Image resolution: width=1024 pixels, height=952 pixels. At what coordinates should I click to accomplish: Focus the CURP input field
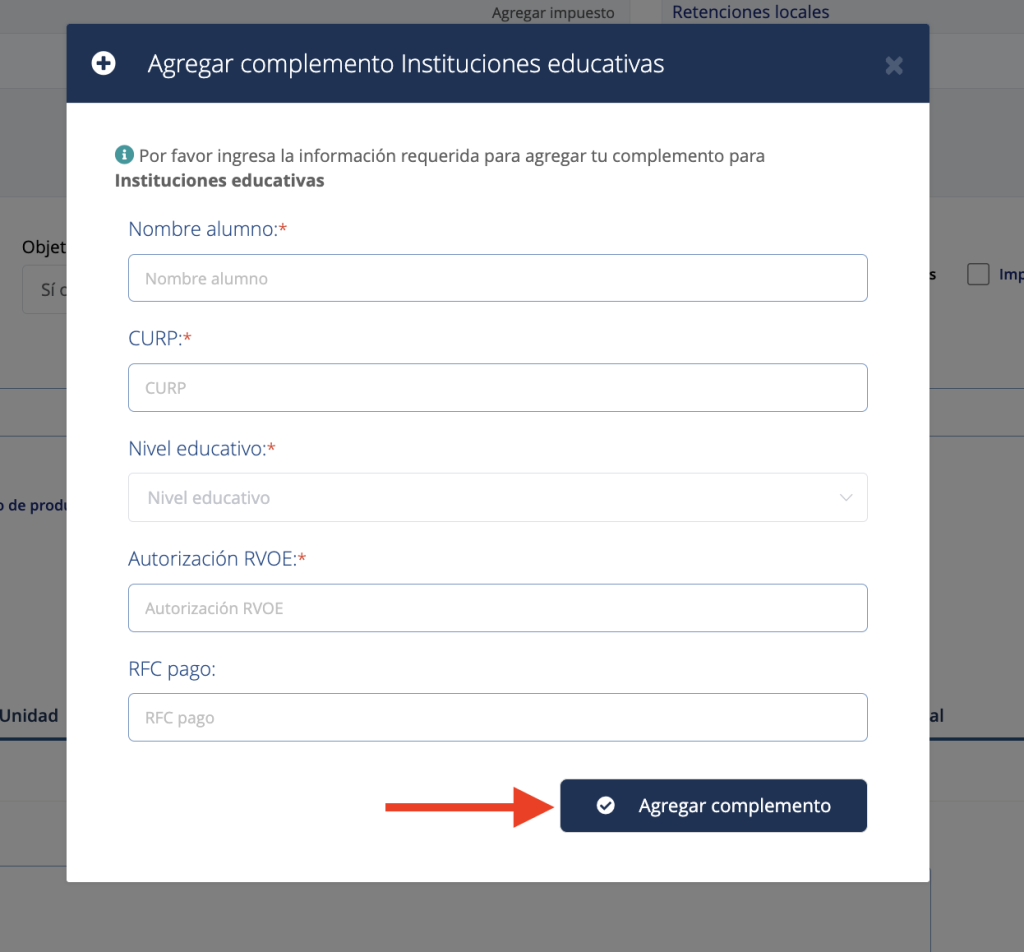pyautogui.click(x=497, y=387)
